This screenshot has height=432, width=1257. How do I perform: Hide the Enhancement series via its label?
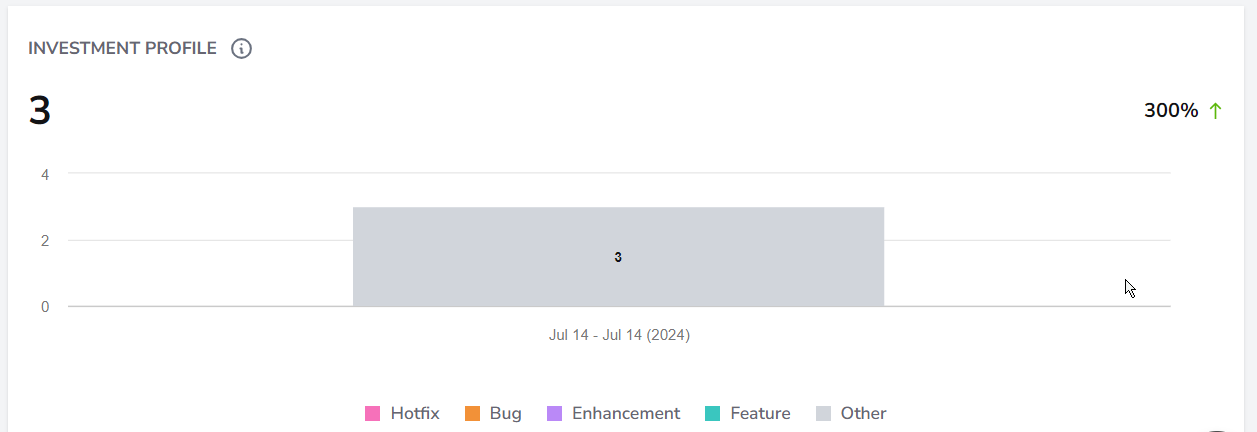click(626, 413)
